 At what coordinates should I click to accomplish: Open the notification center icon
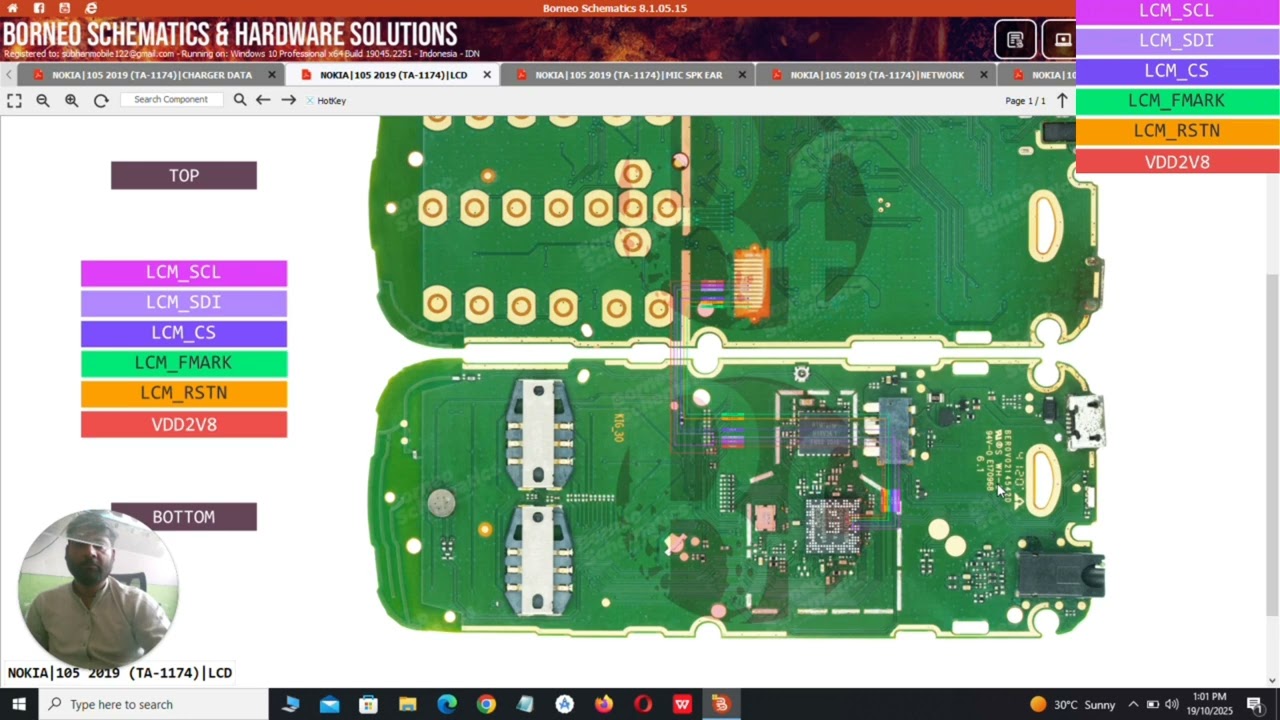pyautogui.click(x=1255, y=704)
